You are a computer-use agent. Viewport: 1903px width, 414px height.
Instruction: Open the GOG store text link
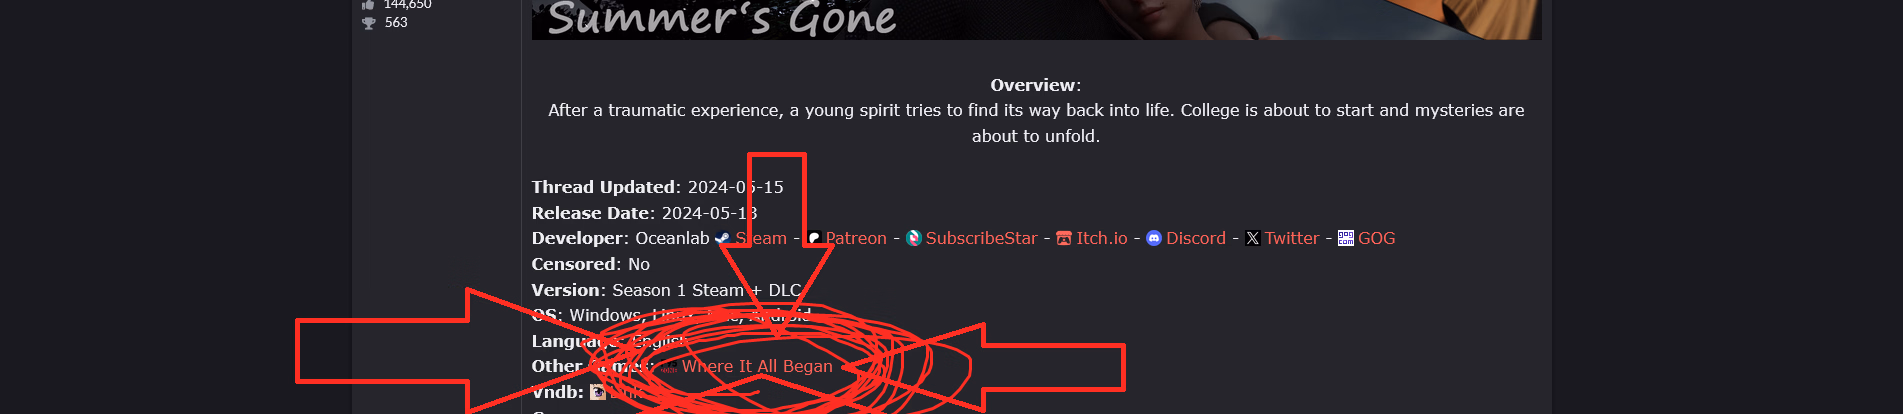click(1377, 238)
